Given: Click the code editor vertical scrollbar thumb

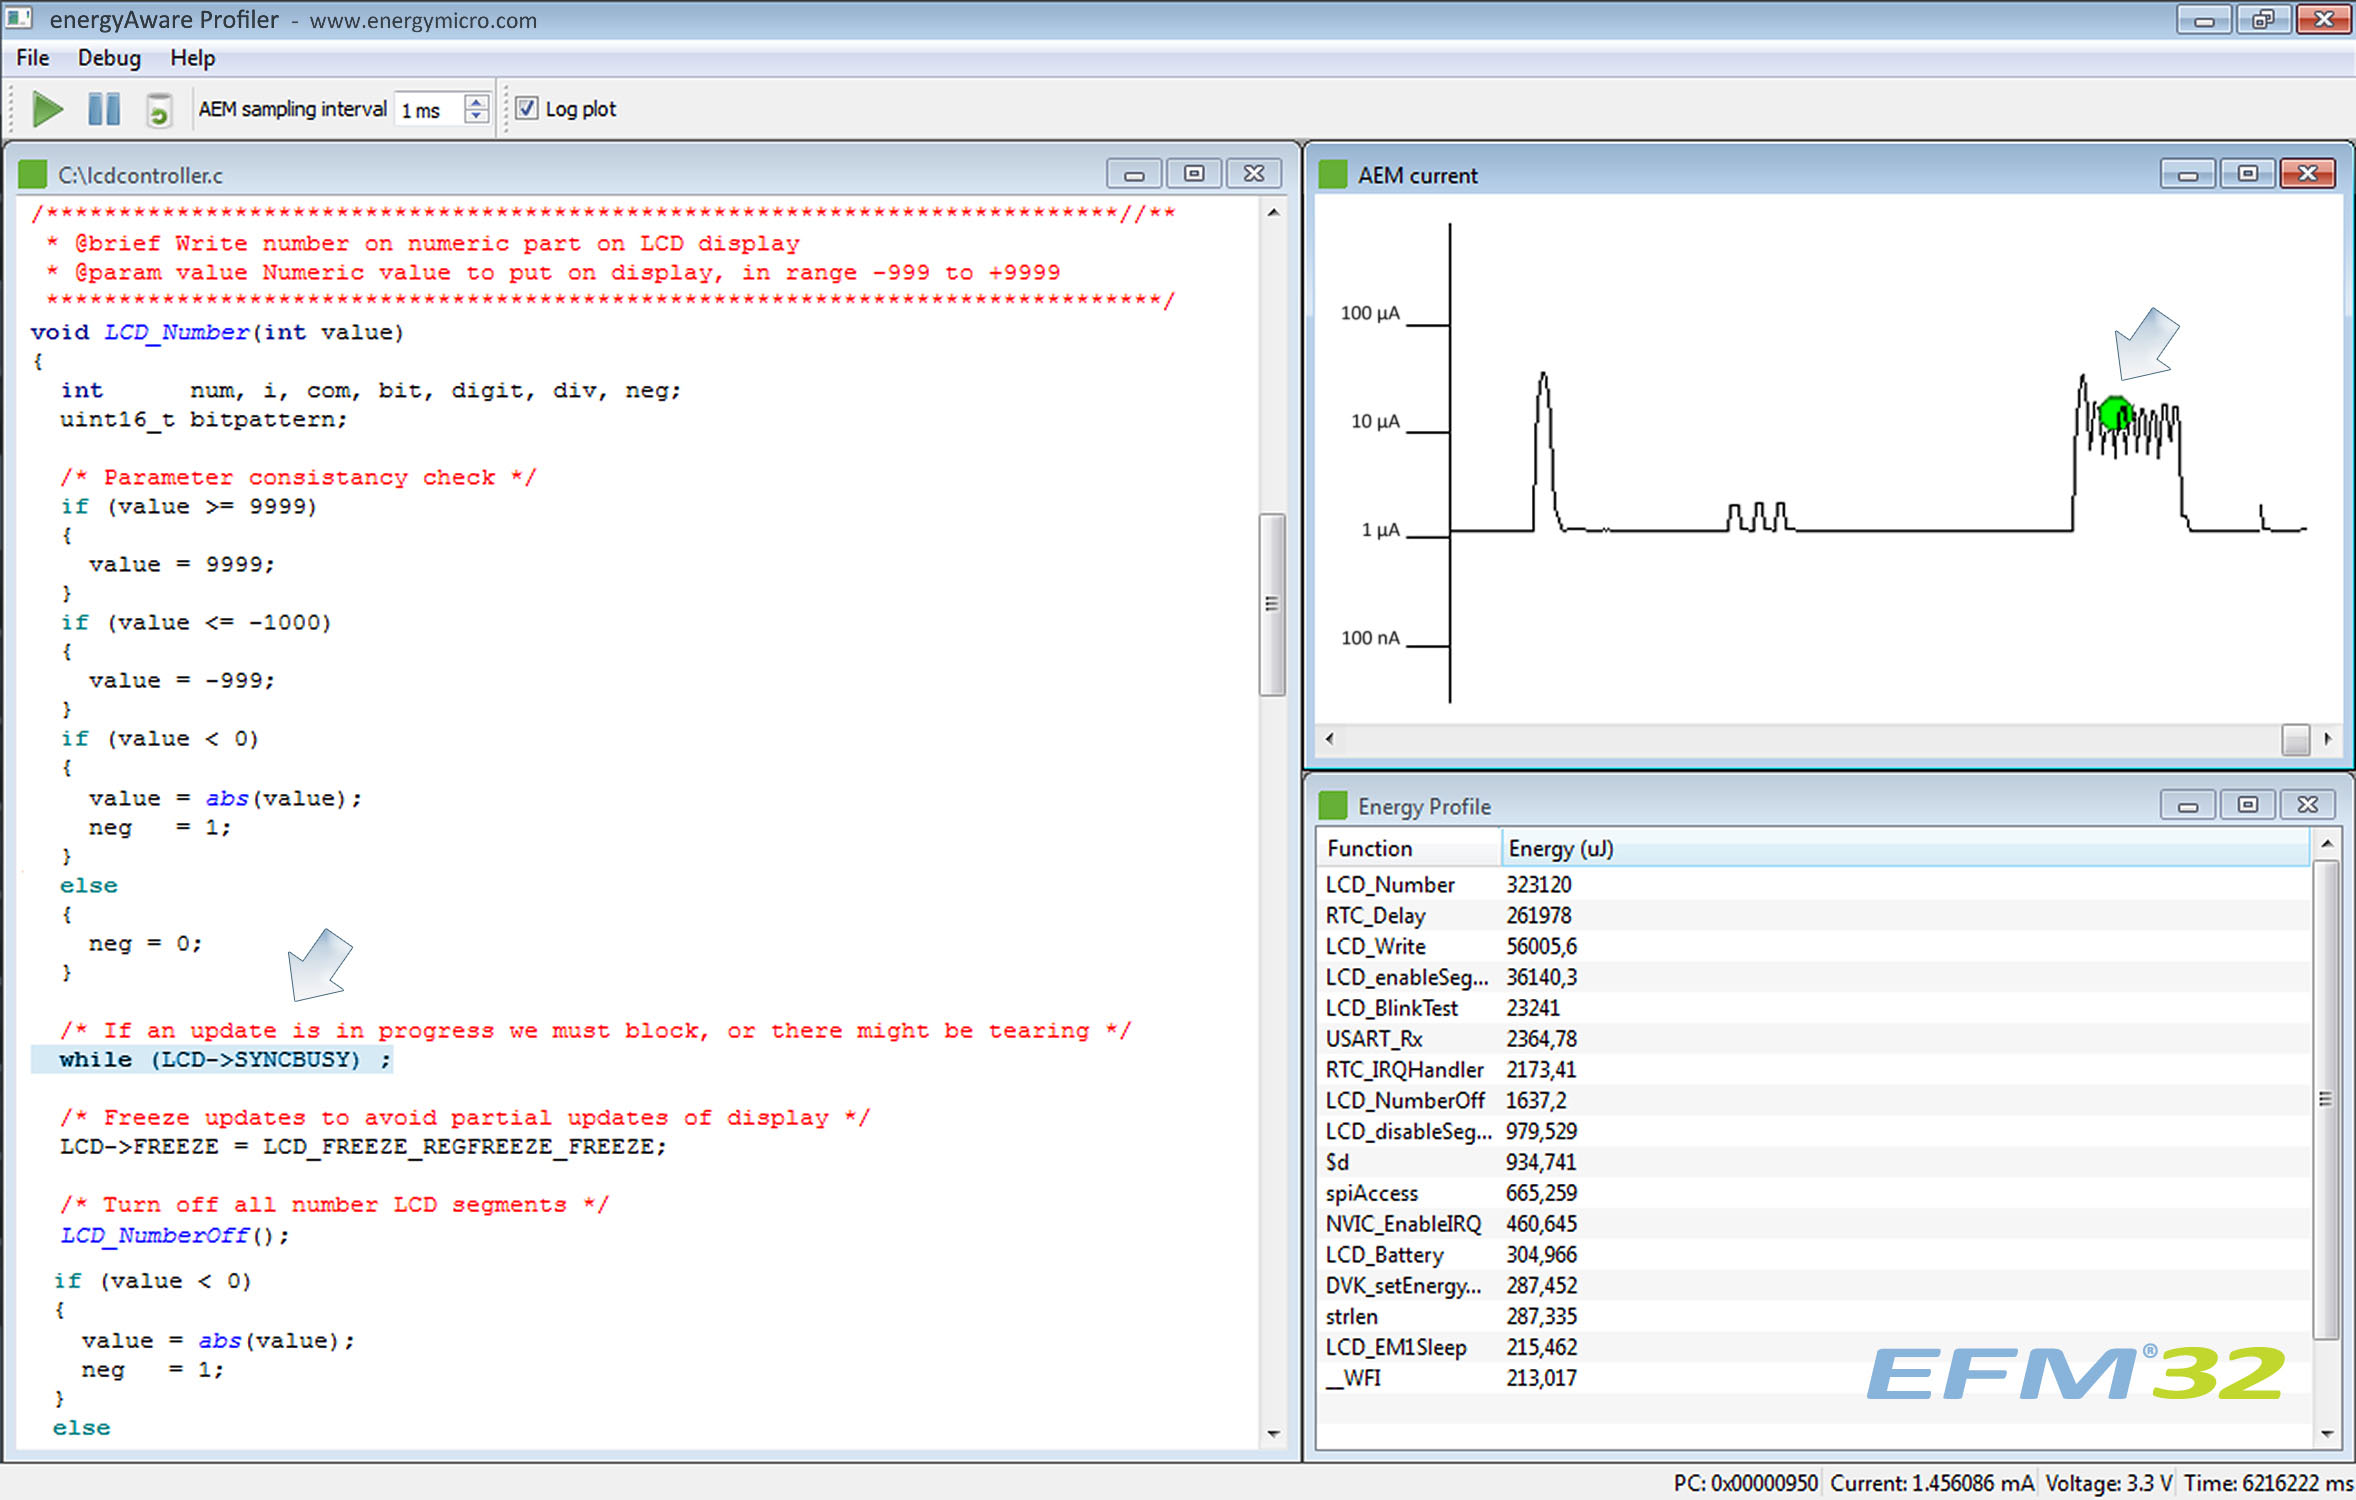Looking at the screenshot, I should click(1272, 604).
